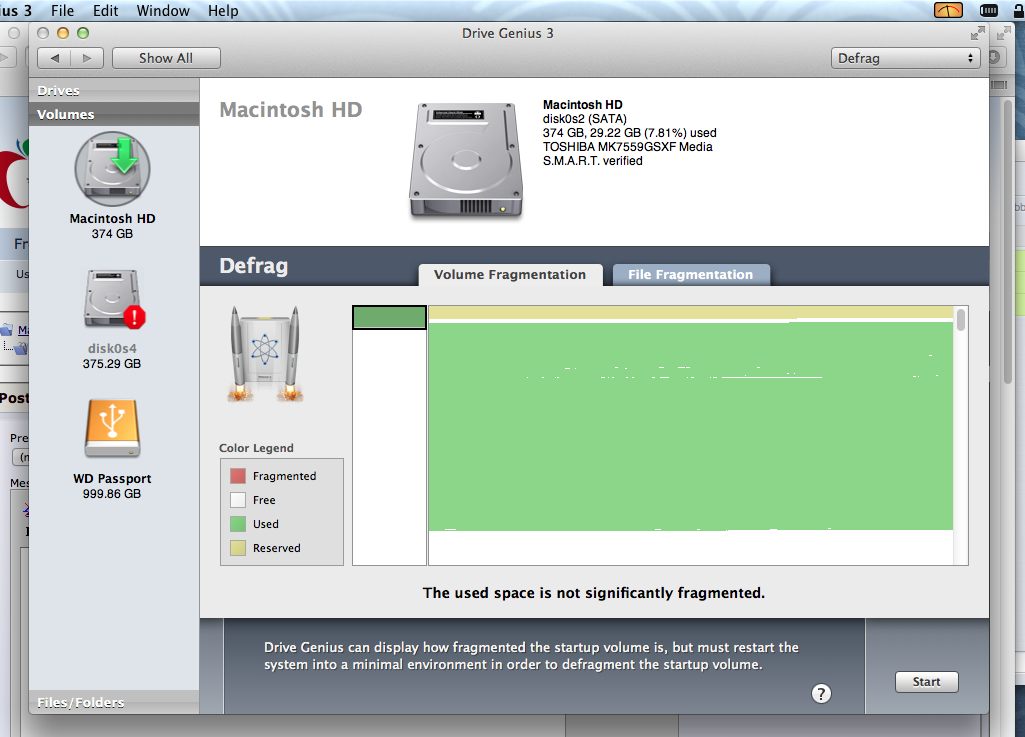Click the orange gauge menu bar icon

coord(948,10)
